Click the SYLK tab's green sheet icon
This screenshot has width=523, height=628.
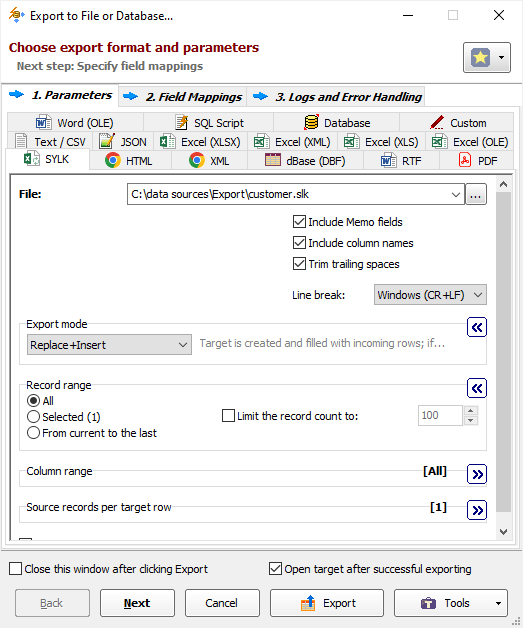32,159
